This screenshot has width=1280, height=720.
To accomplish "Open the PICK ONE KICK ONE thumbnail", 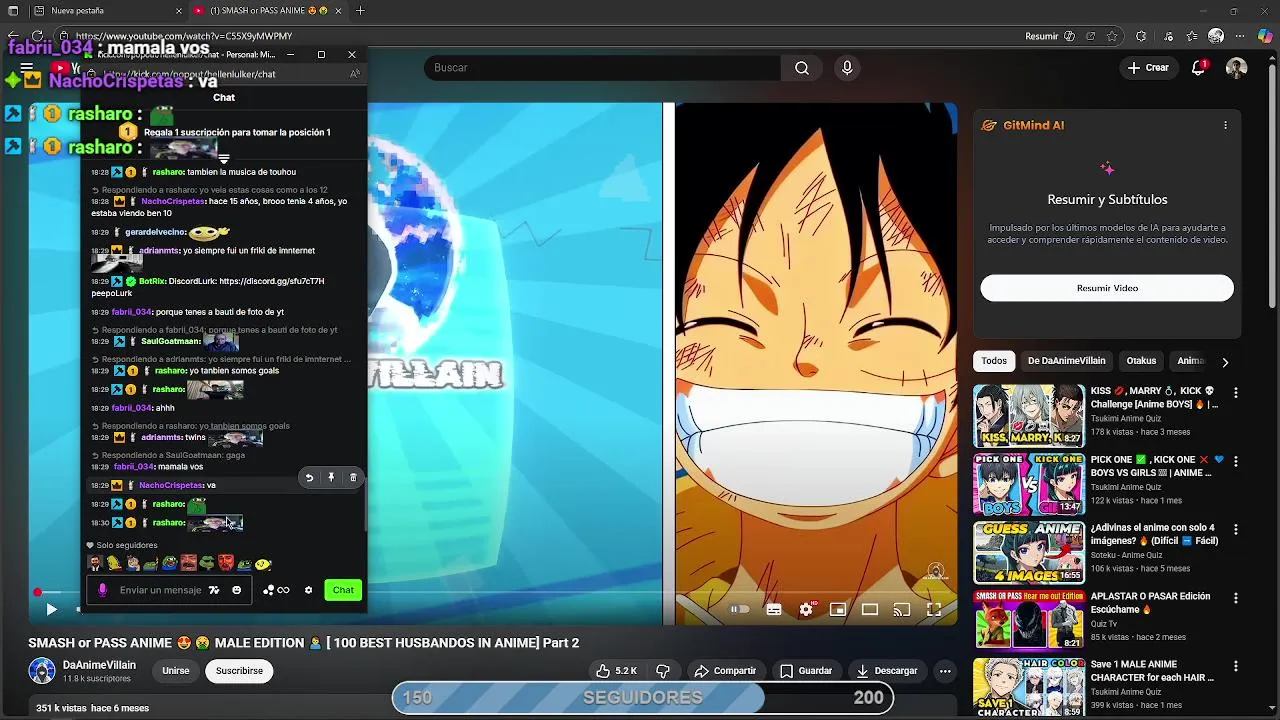I will (1029, 484).
